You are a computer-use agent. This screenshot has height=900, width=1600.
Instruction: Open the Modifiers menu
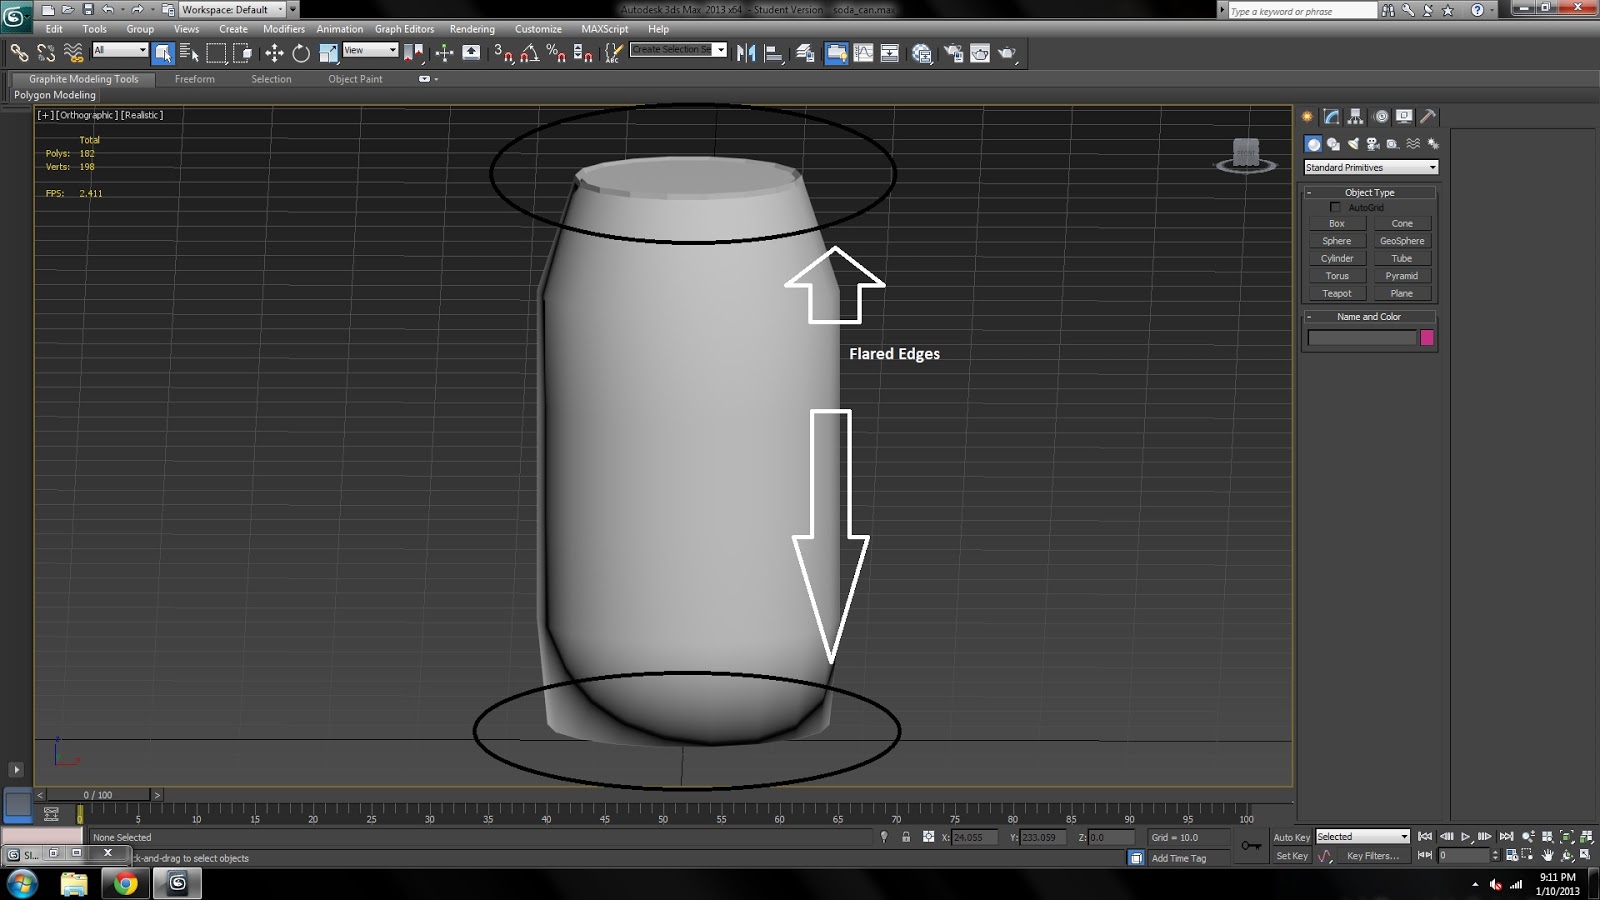point(284,29)
